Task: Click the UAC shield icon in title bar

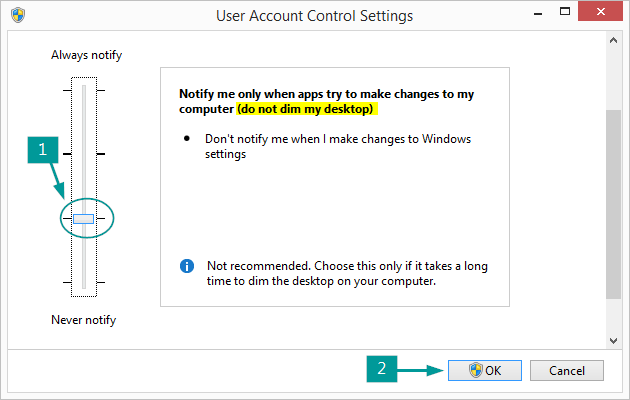Action: [18, 15]
